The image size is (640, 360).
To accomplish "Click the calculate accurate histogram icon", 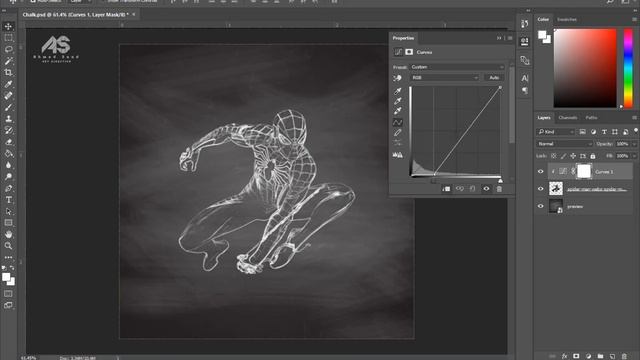I will pyautogui.click(x=398, y=155).
